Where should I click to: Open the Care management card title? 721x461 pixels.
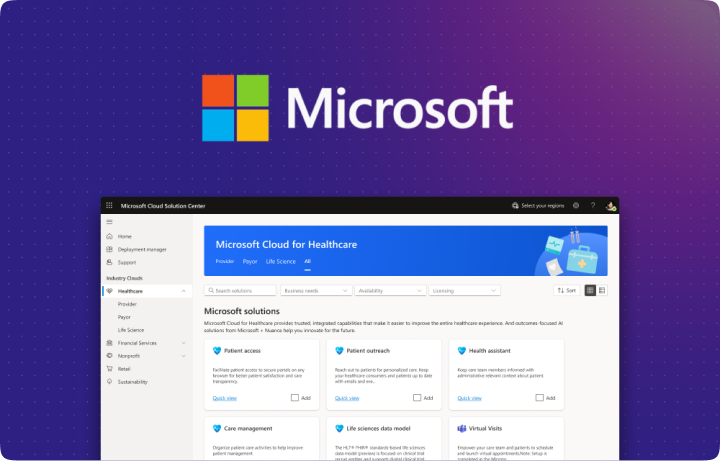248,428
